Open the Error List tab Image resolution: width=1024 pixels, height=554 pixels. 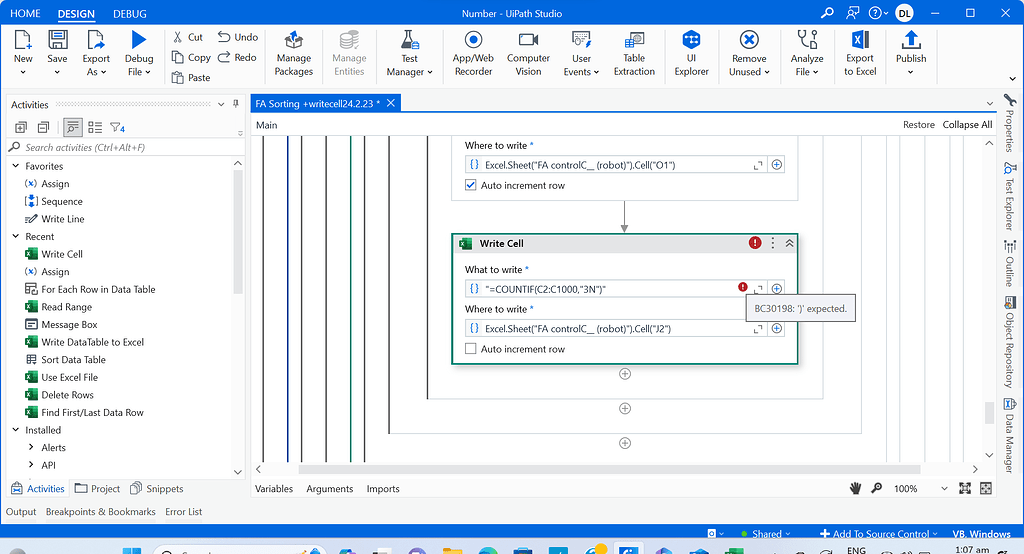pyautogui.click(x=184, y=512)
